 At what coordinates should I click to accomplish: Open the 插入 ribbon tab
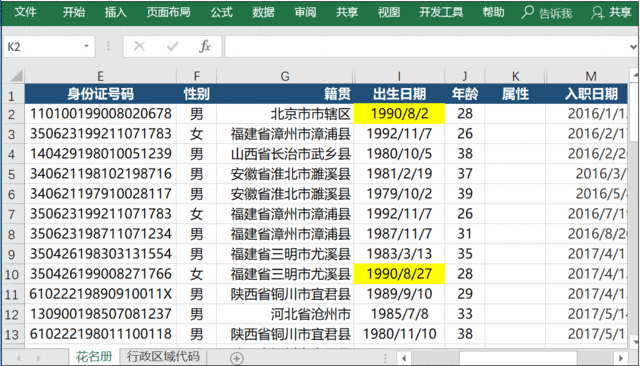pyautogui.click(x=116, y=12)
